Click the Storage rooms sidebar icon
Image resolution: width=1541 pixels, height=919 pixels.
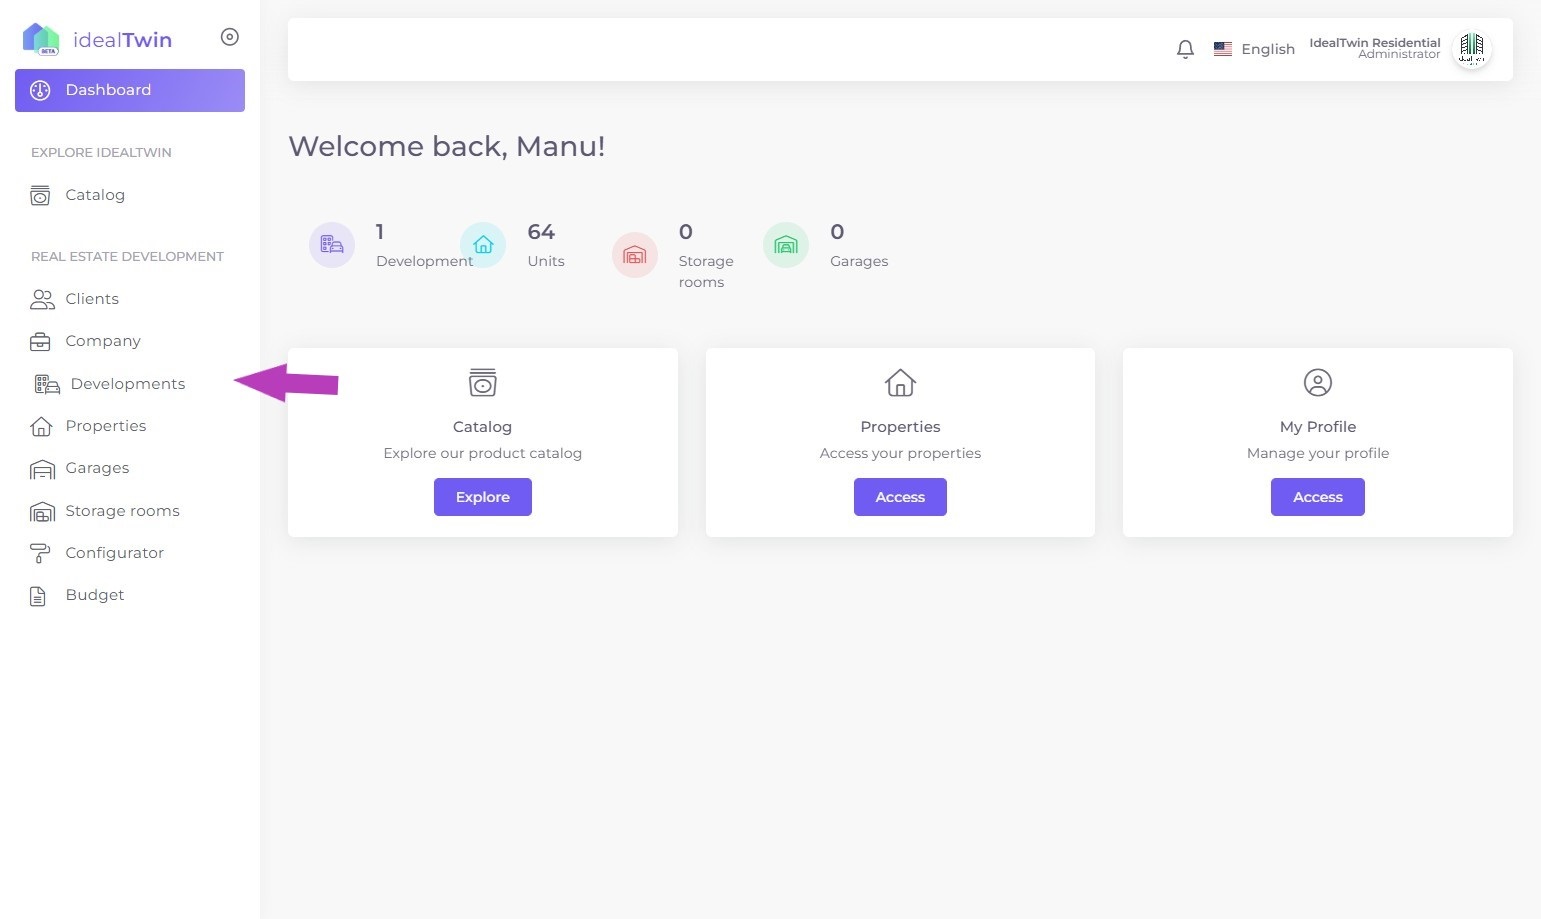point(42,512)
